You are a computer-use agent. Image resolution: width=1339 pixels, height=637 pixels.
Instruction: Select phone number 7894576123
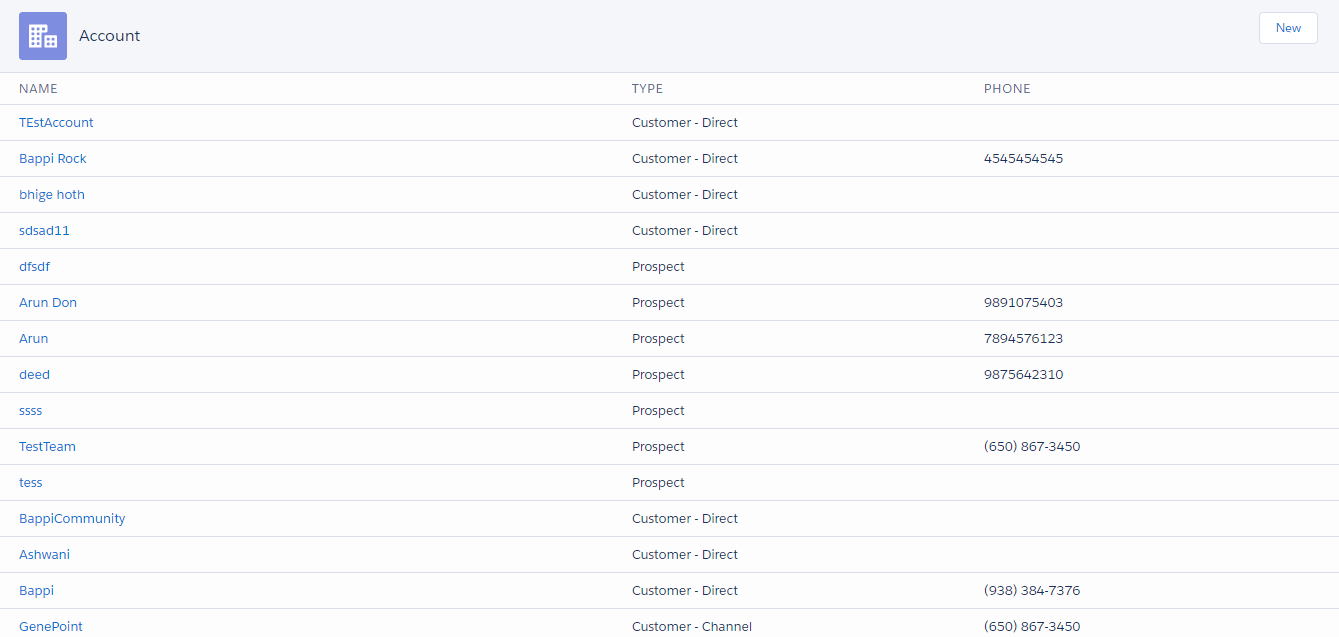1023,339
